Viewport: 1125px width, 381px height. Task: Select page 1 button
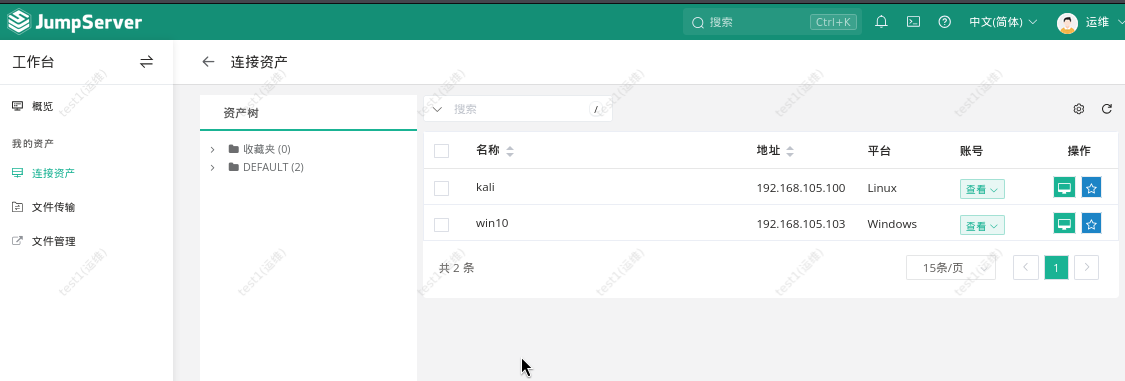[x=1056, y=268]
